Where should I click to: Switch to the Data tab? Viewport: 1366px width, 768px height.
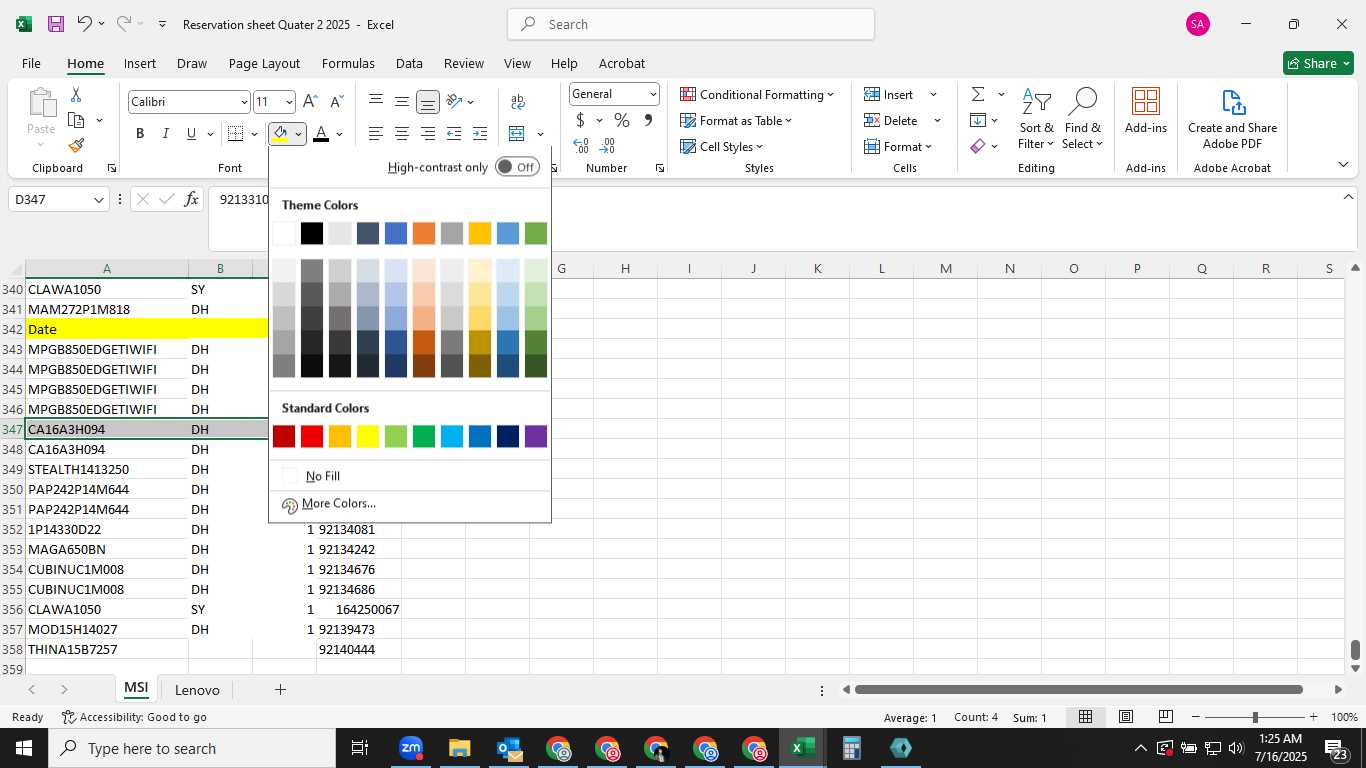[409, 63]
